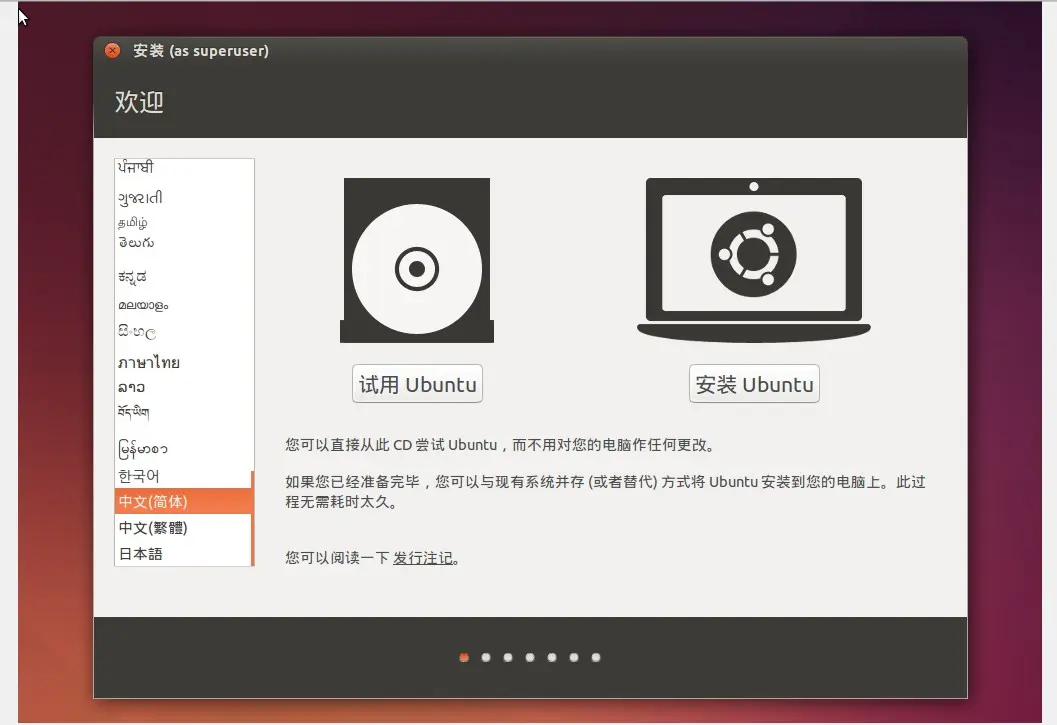Screen dimensions: 1057x725
Task: Select ภาษาไทย in the language list
Action: coord(183,362)
